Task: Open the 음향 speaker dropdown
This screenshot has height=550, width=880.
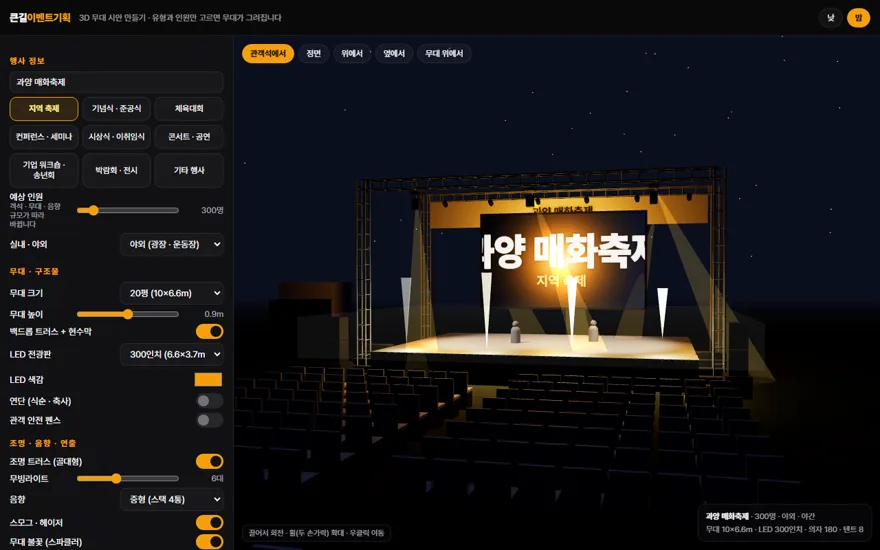Action: [x=172, y=499]
